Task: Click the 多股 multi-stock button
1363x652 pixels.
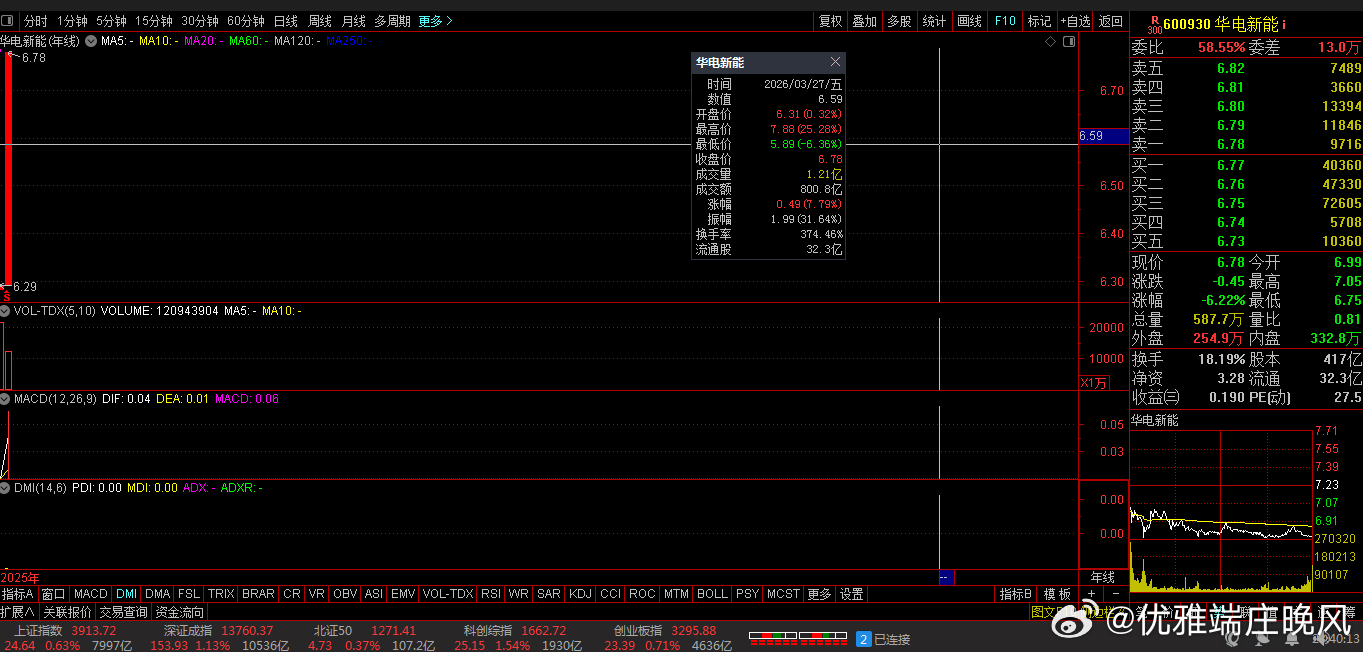Action: coord(899,20)
